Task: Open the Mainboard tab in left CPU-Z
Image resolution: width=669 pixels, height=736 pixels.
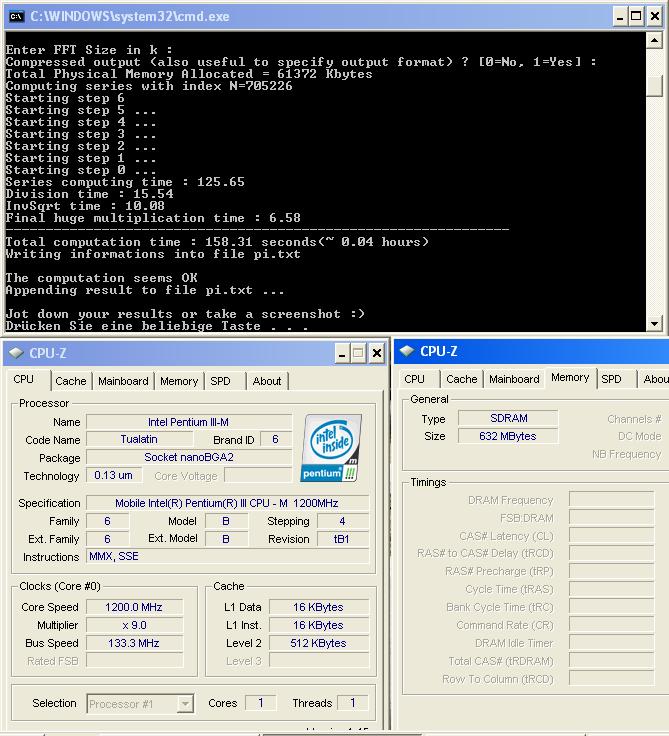Action: (123, 381)
